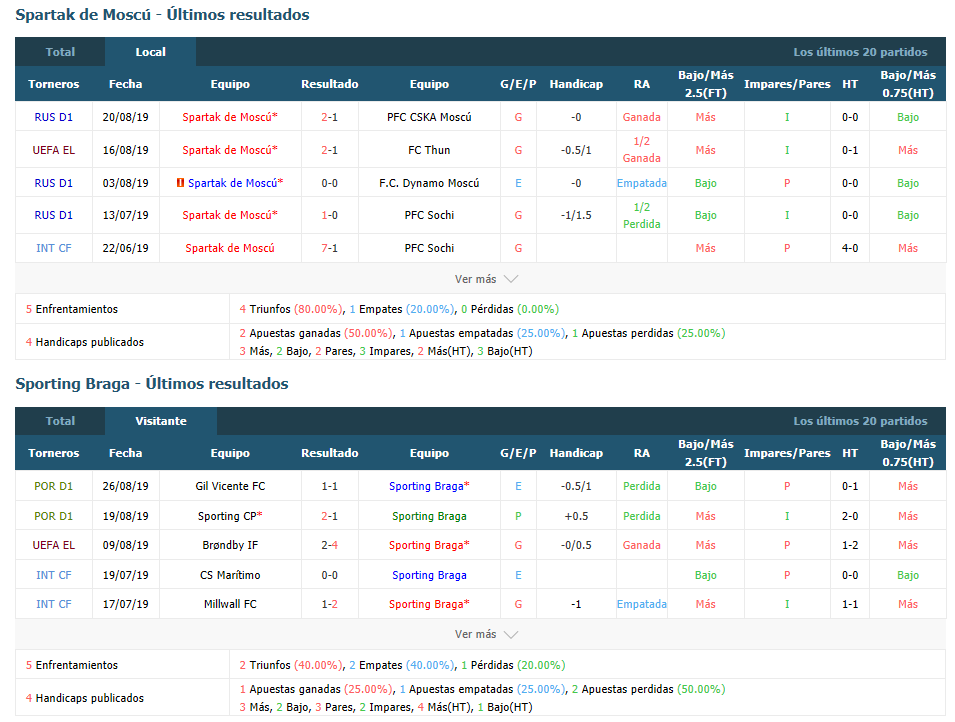Click Empatada result in Dynamo Moscú row
Viewport: 955px width, 722px height.
click(642, 183)
